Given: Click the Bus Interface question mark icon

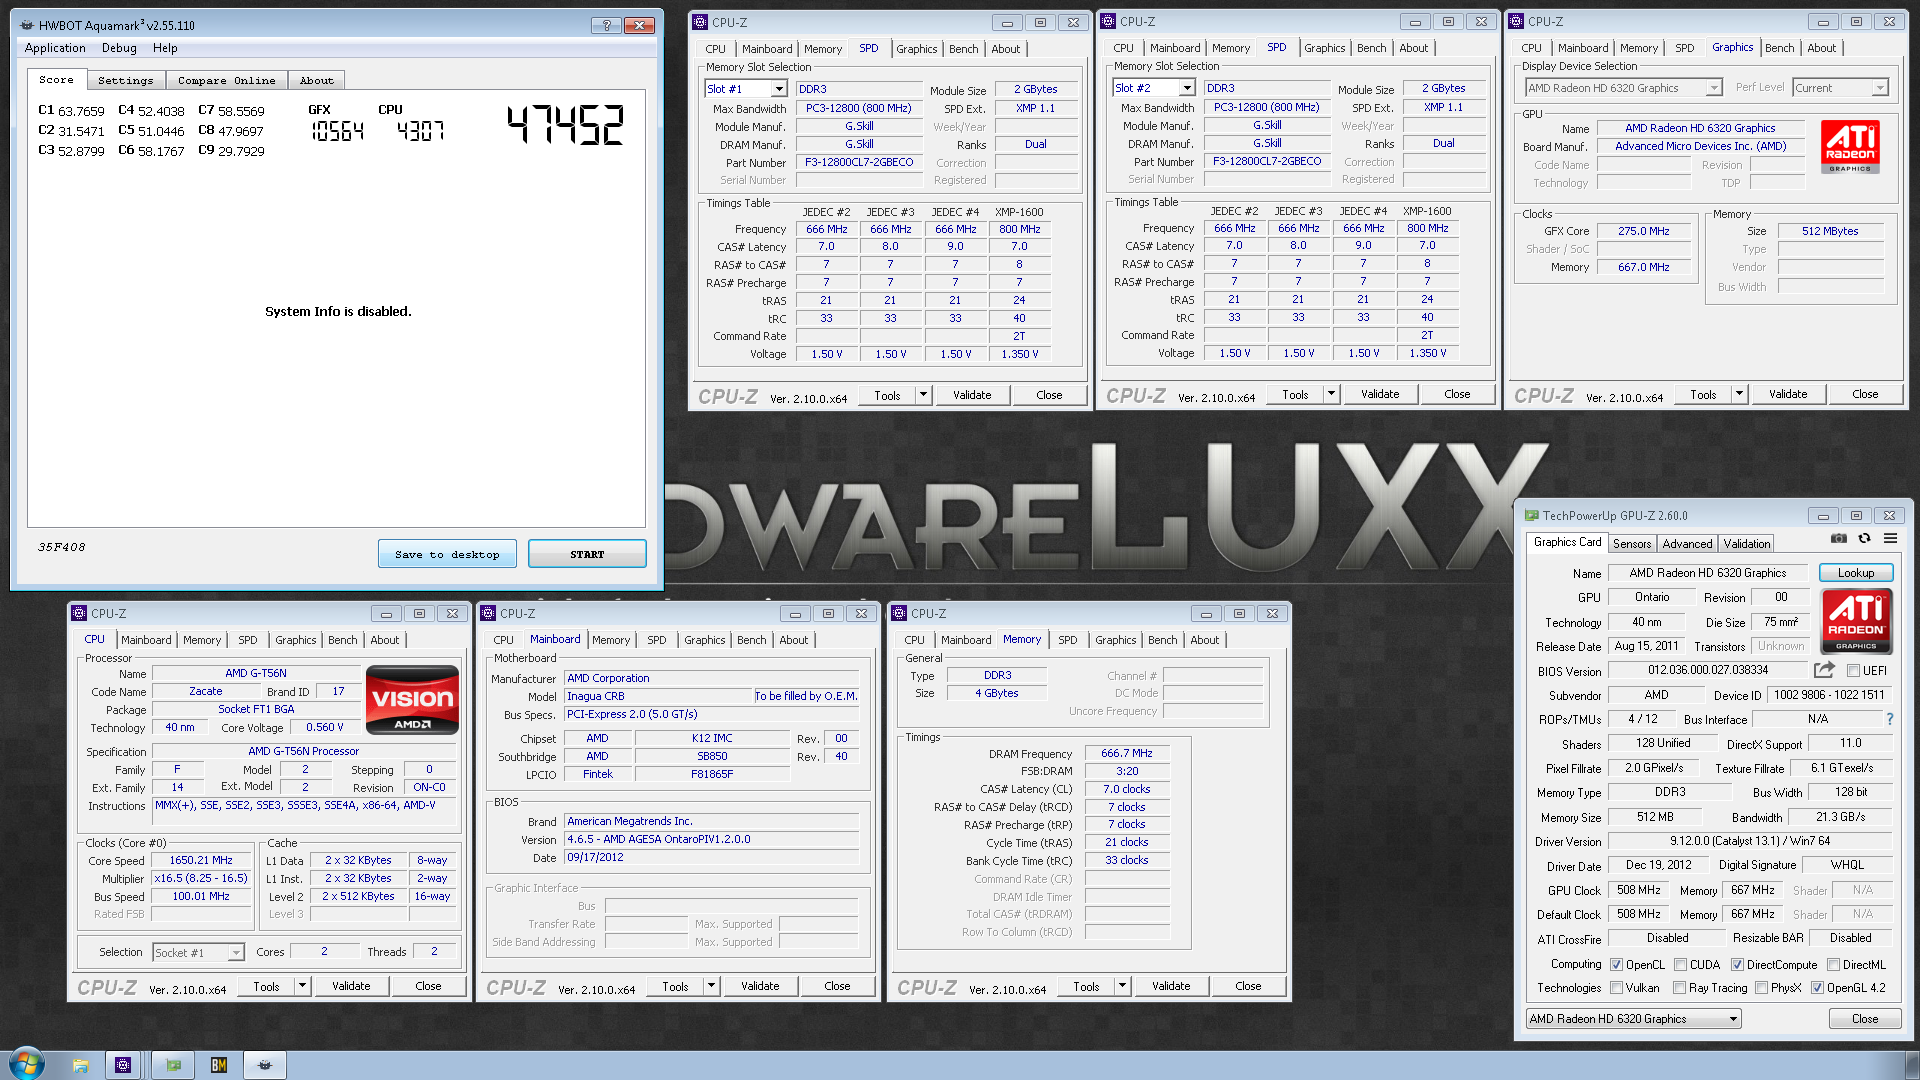Looking at the screenshot, I should [1889, 719].
